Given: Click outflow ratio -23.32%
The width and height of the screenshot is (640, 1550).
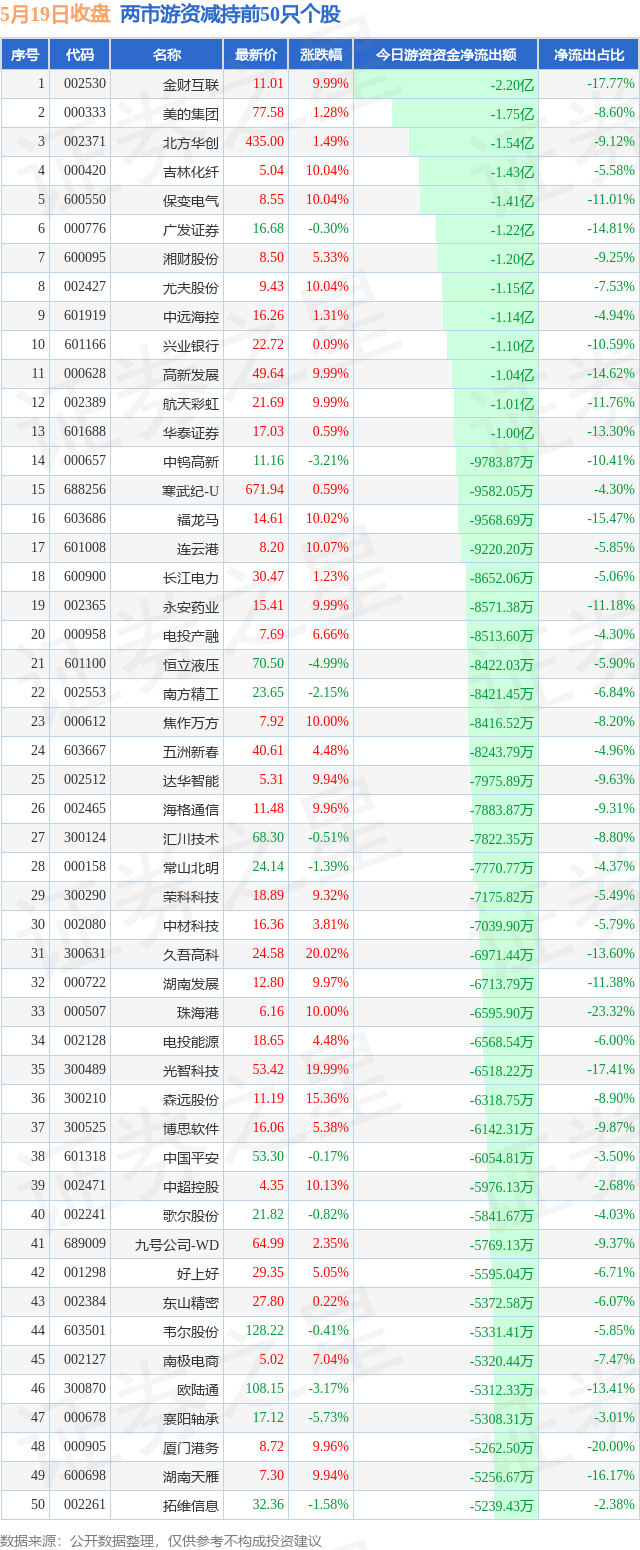Looking at the screenshot, I should tap(610, 1012).
